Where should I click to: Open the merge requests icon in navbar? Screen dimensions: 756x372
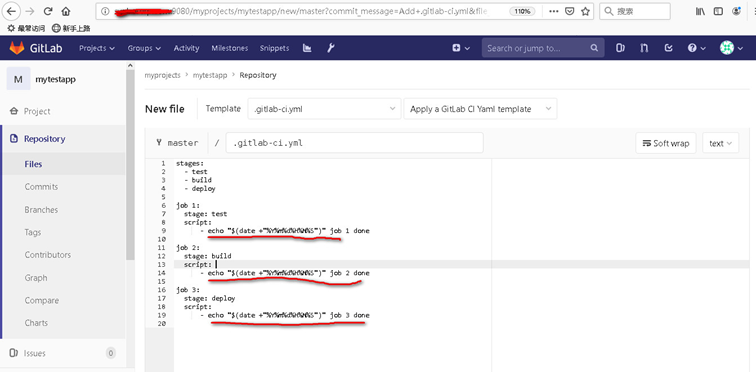645,48
